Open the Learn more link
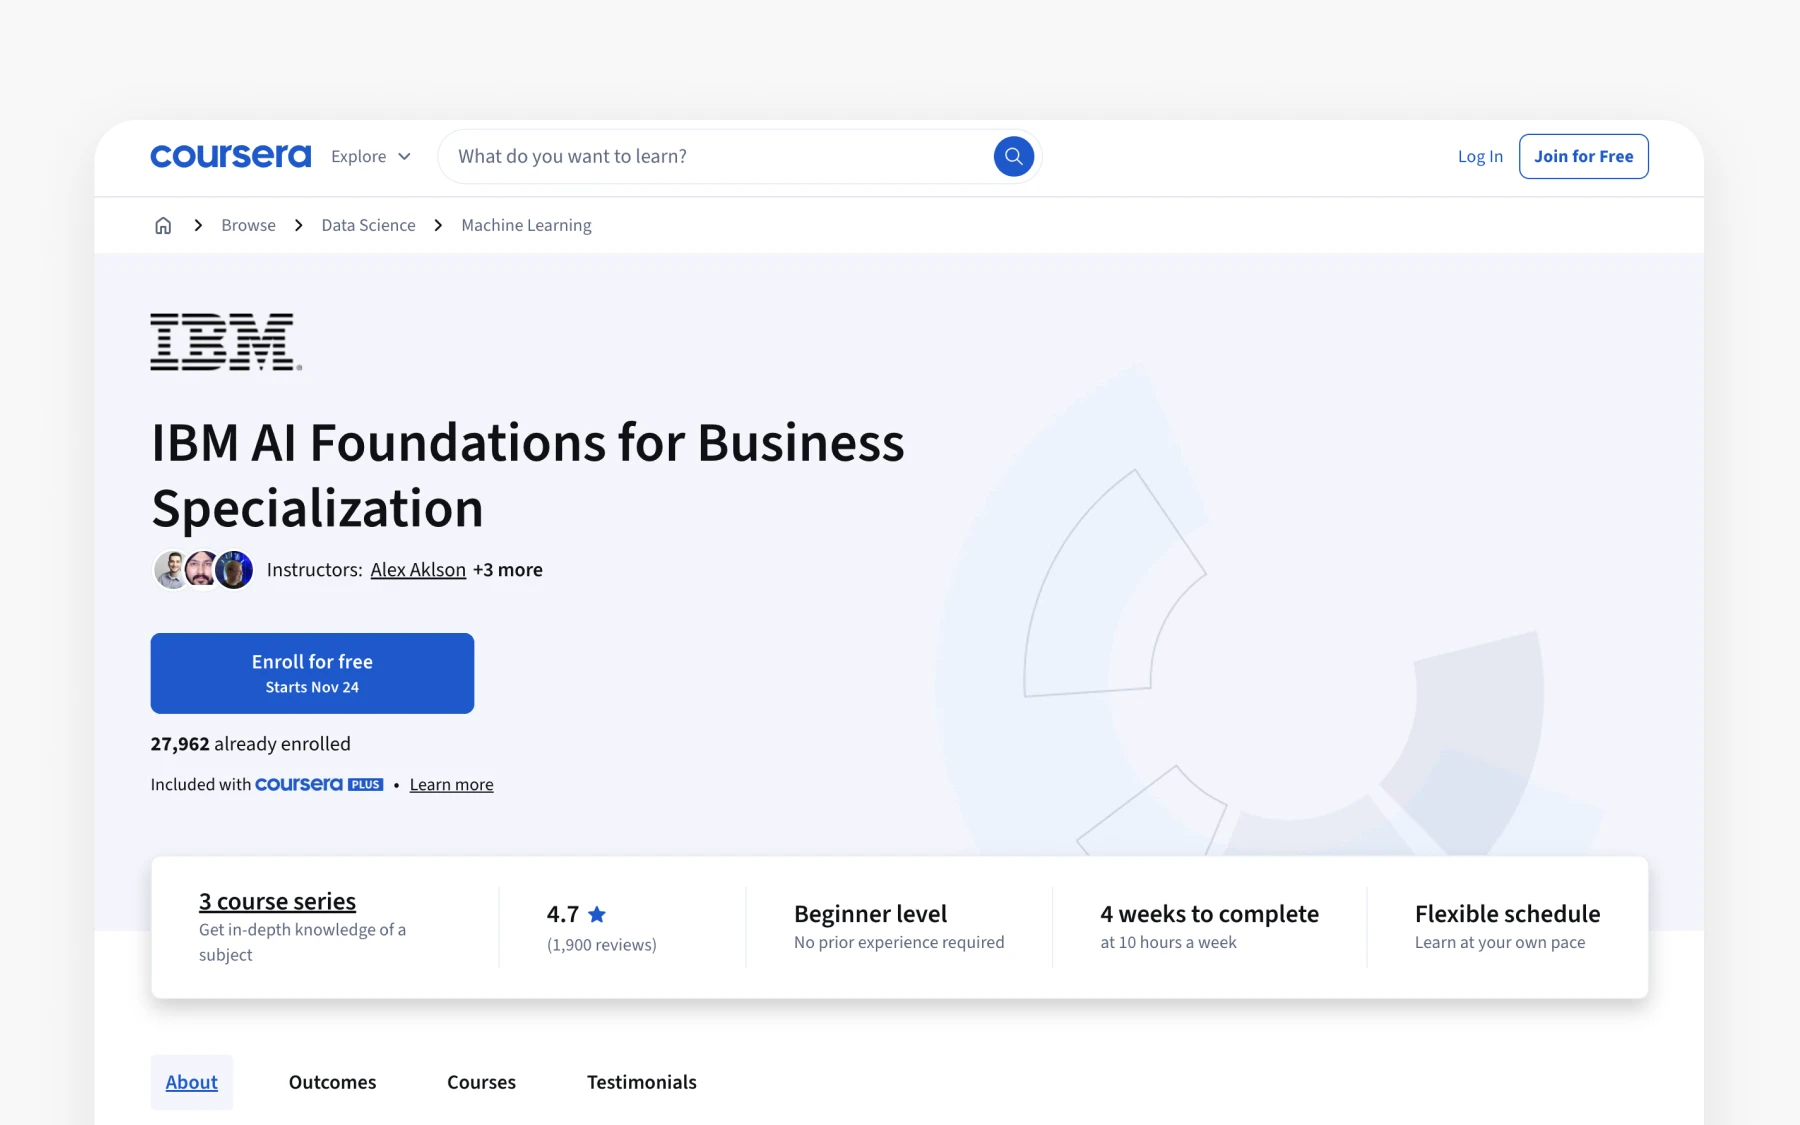The height and width of the screenshot is (1125, 1800). click(x=451, y=785)
